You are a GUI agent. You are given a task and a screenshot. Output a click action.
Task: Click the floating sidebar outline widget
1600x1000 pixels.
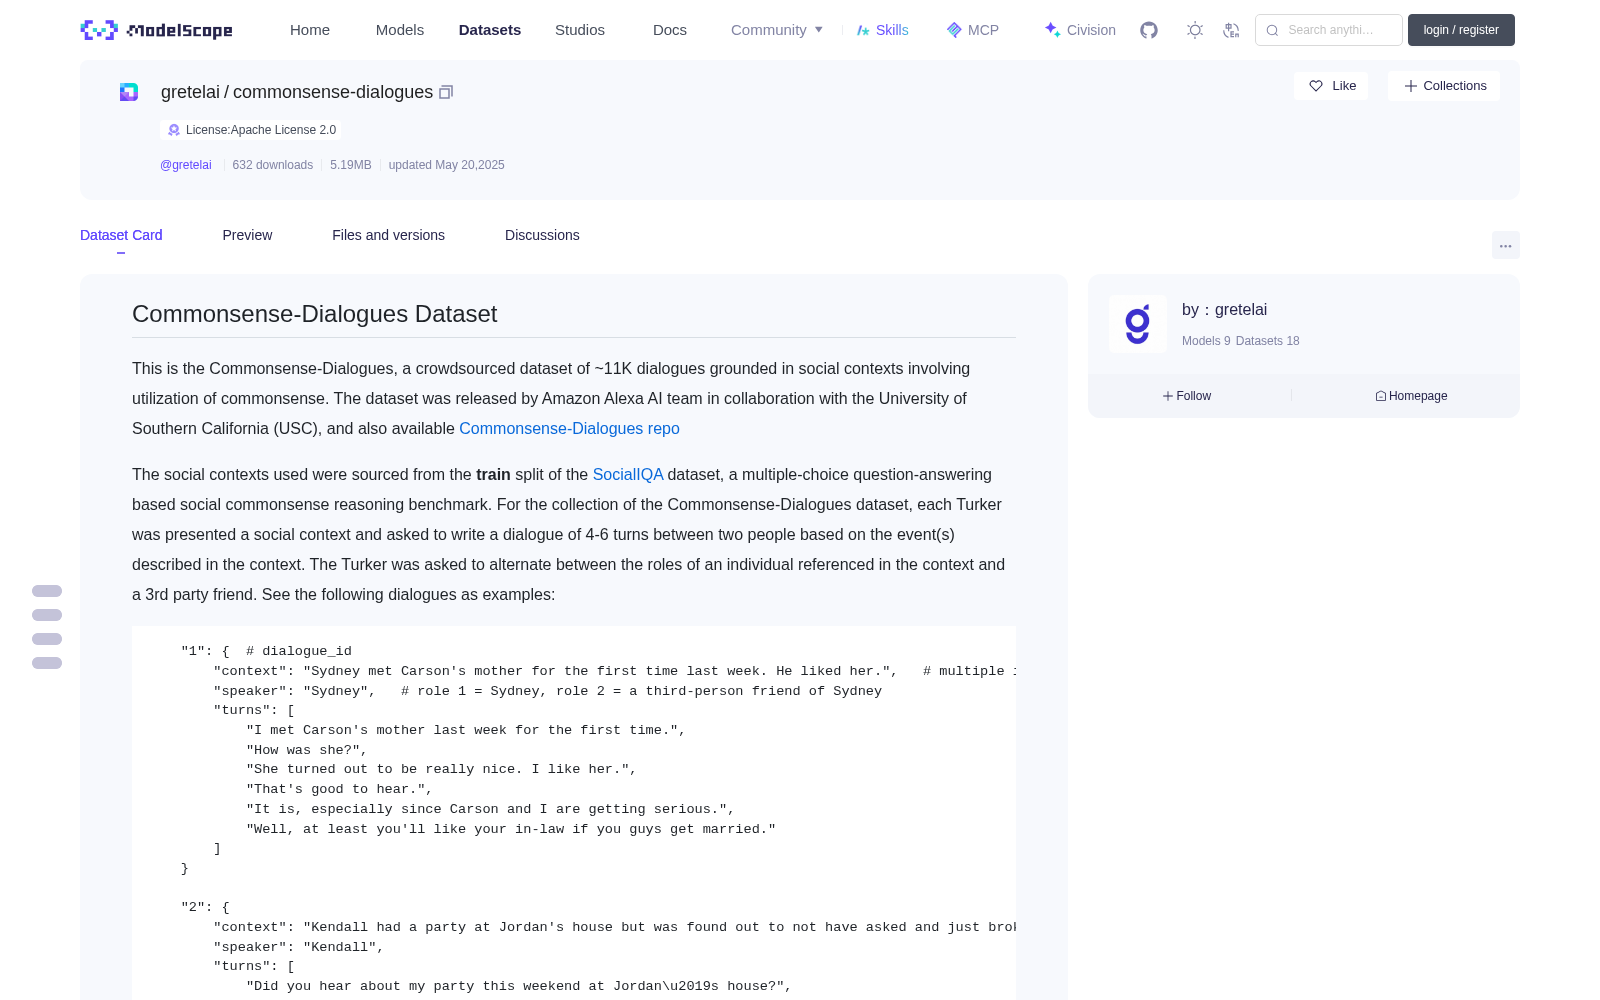tap(47, 627)
